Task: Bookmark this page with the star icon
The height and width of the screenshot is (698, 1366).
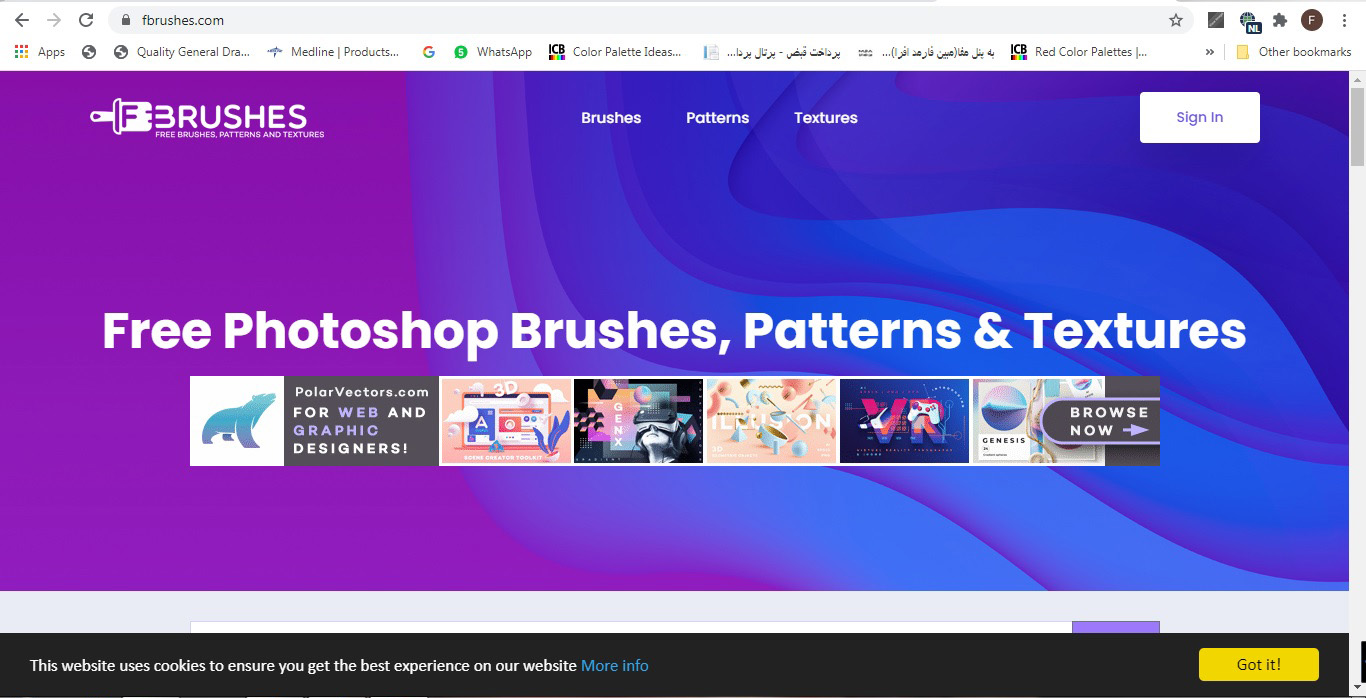Action: [x=1176, y=20]
